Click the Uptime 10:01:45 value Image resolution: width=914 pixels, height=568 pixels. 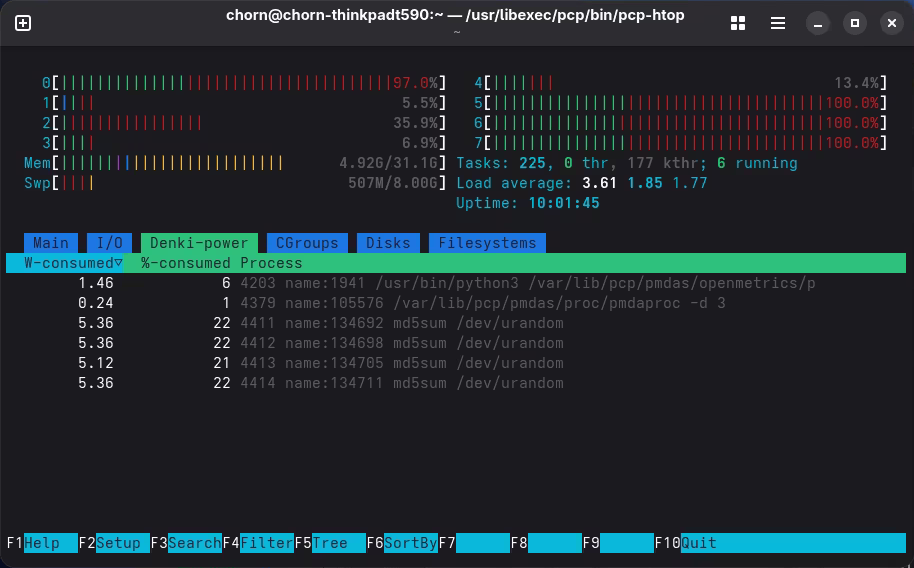click(564, 203)
